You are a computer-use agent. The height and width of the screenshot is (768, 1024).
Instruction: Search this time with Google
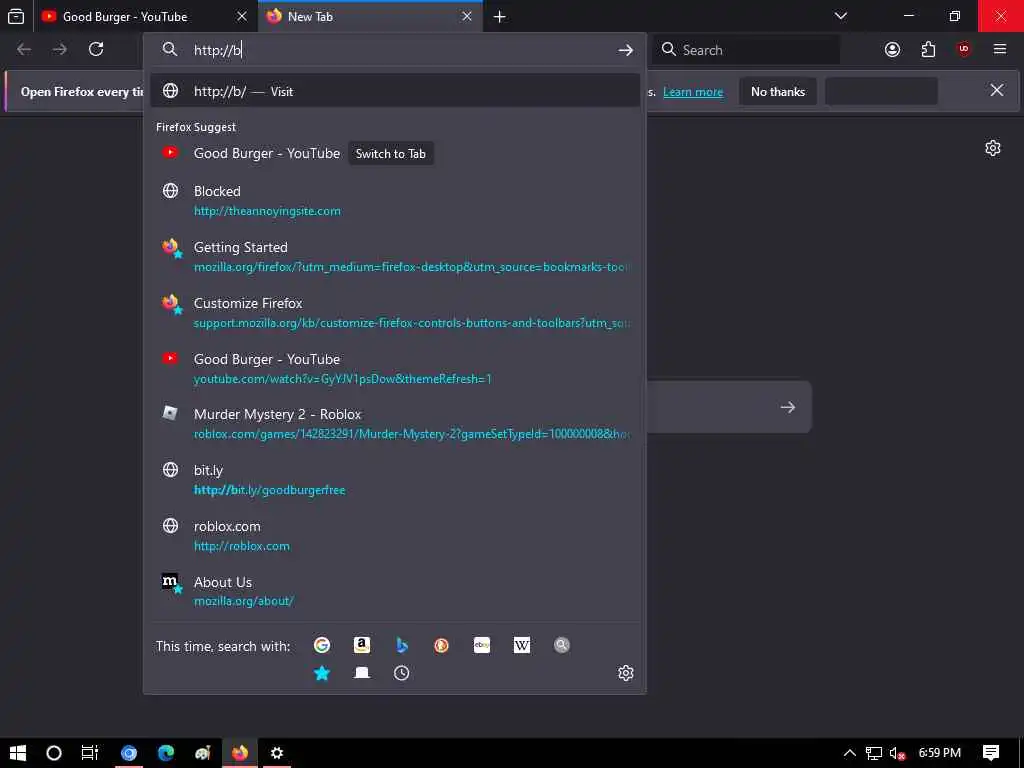(x=322, y=645)
